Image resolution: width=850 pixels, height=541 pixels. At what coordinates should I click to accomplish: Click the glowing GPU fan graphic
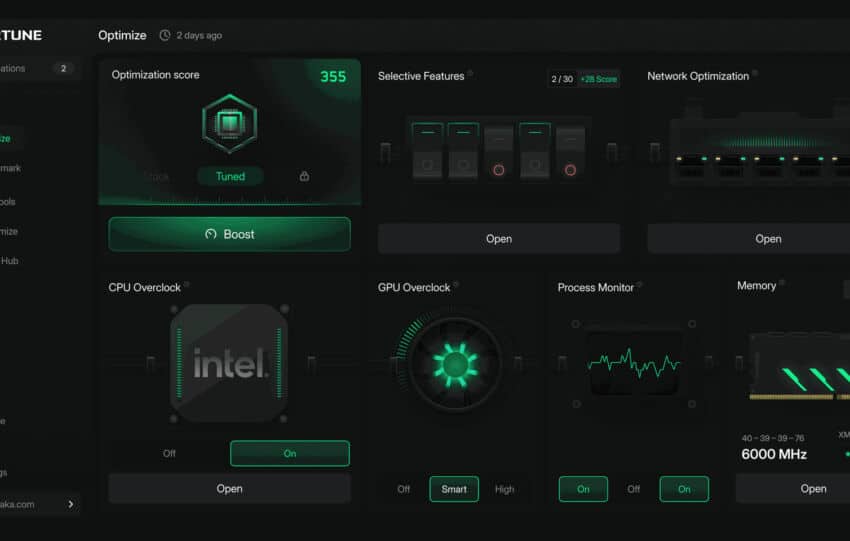455,364
